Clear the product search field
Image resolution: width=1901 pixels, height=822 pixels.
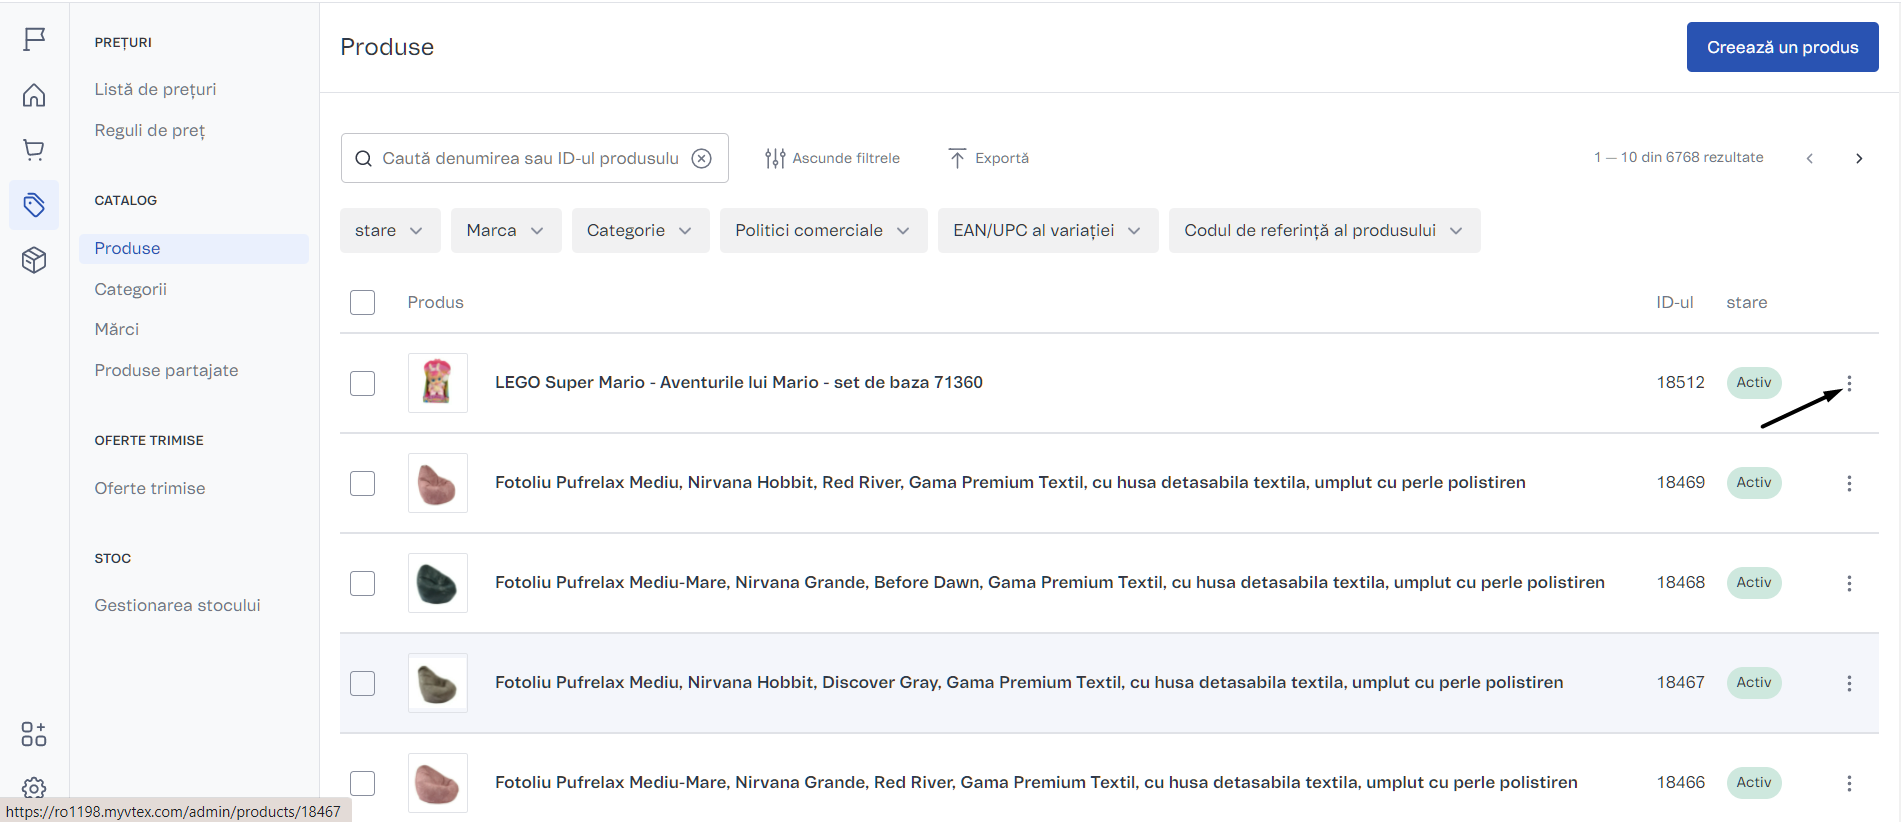(702, 158)
